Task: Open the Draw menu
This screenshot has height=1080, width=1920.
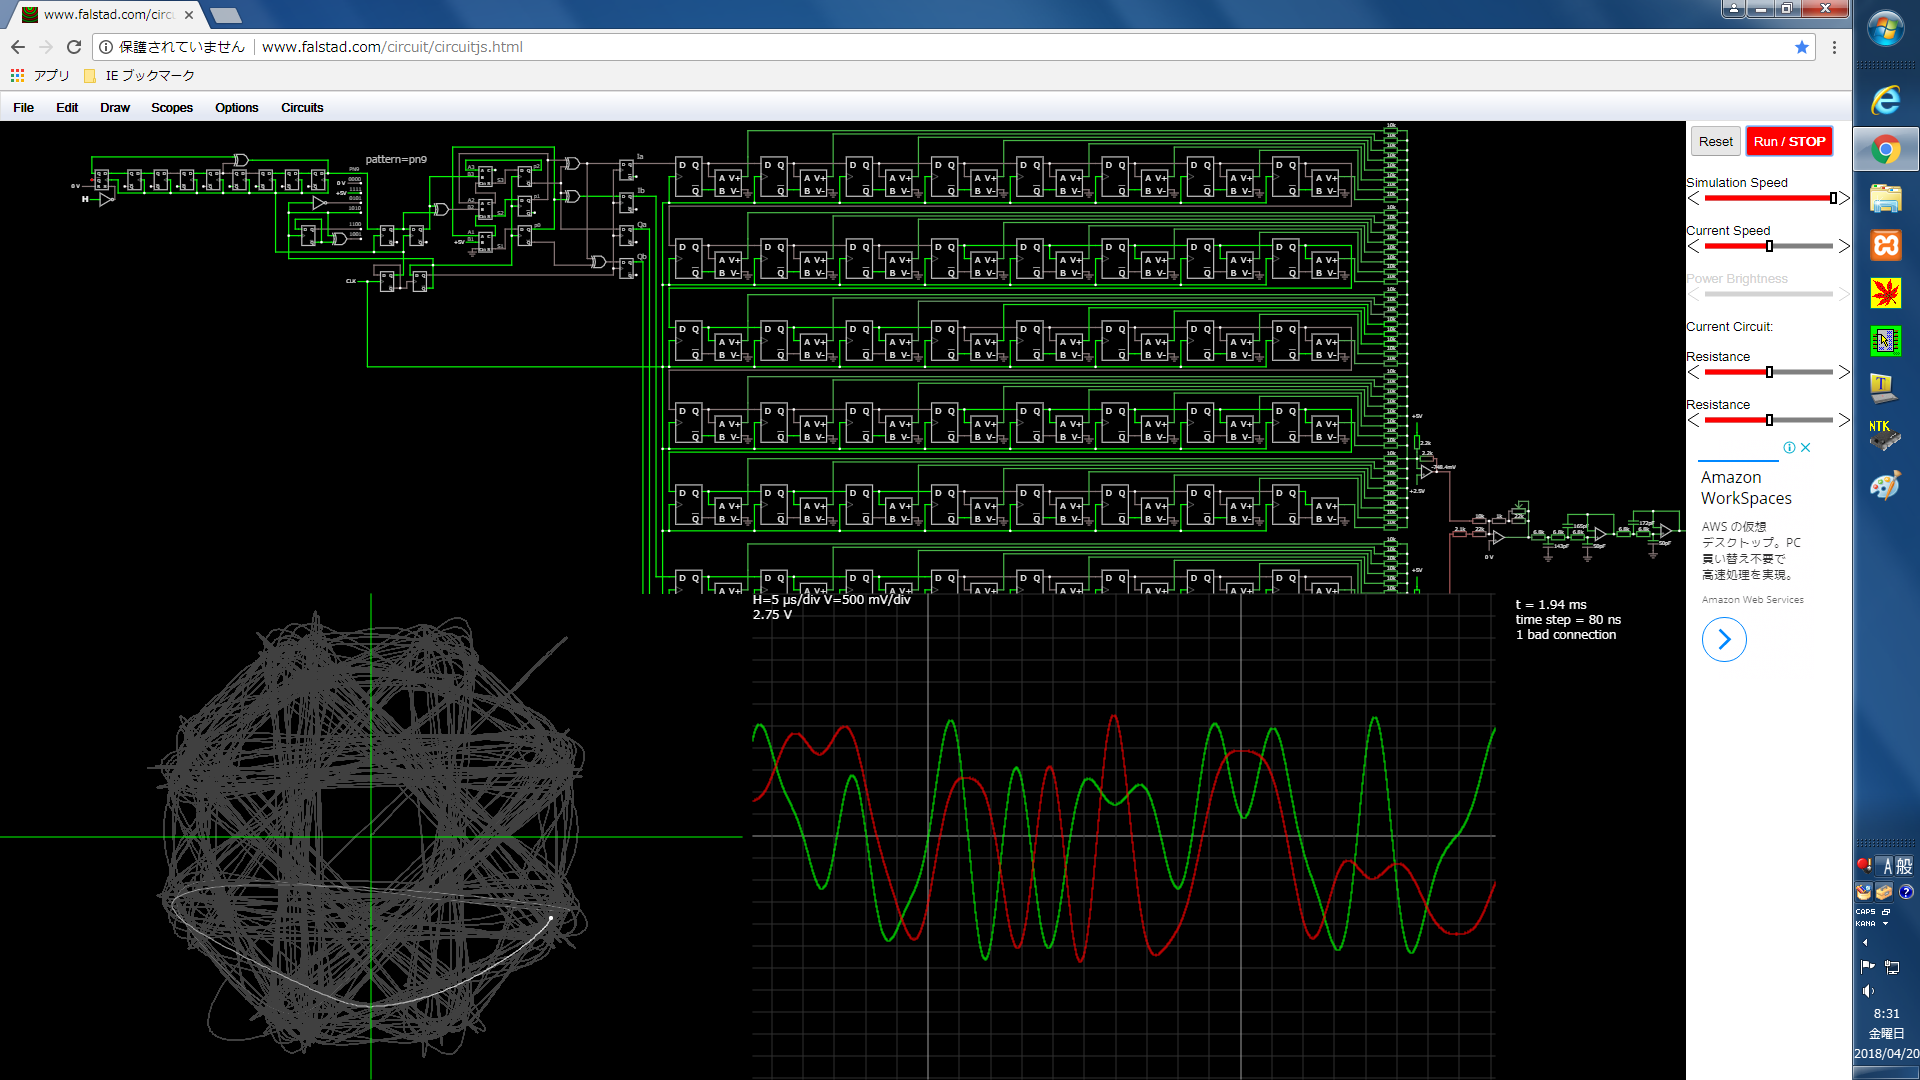Action: point(115,108)
